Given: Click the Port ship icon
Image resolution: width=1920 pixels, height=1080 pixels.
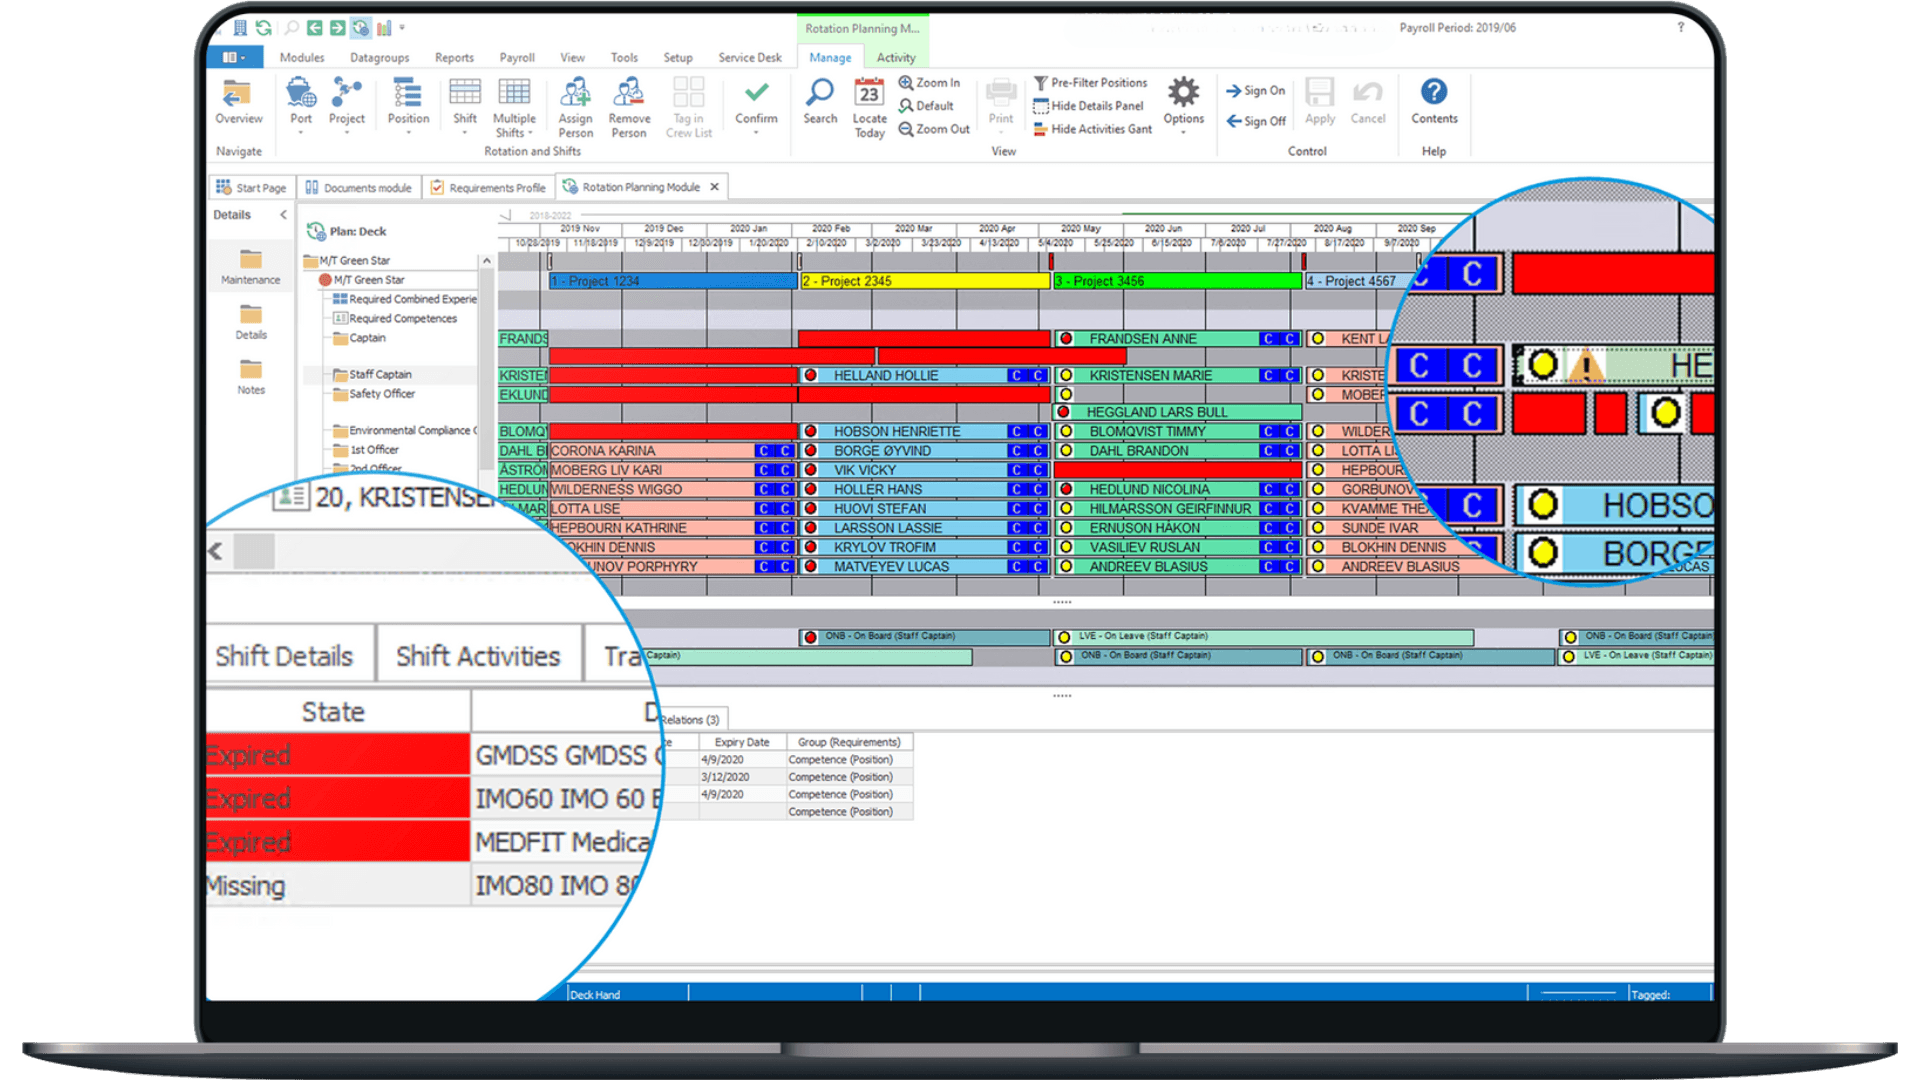Looking at the screenshot, I should (x=300, y=93).
